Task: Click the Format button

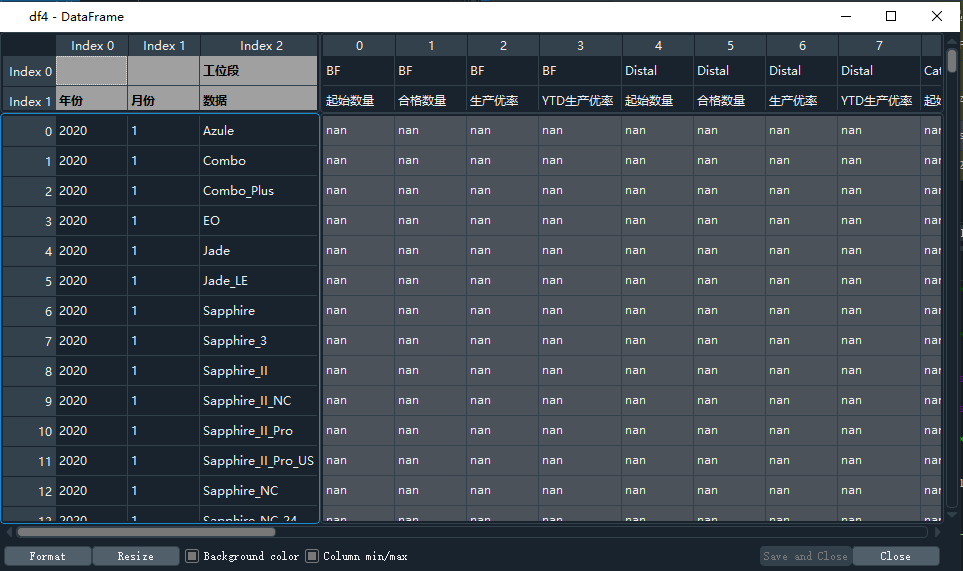Action: [47, 556]
